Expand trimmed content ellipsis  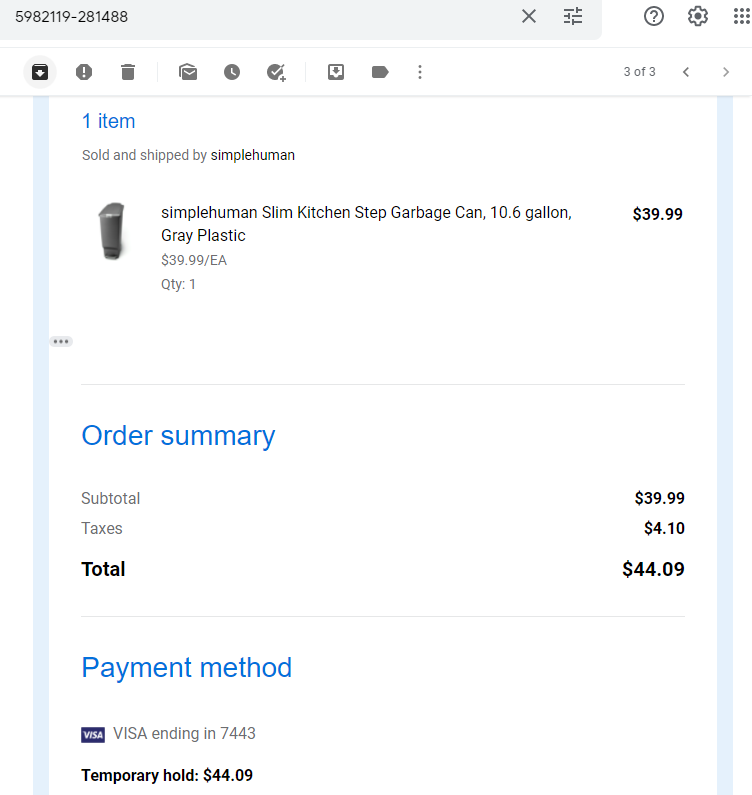61,342
